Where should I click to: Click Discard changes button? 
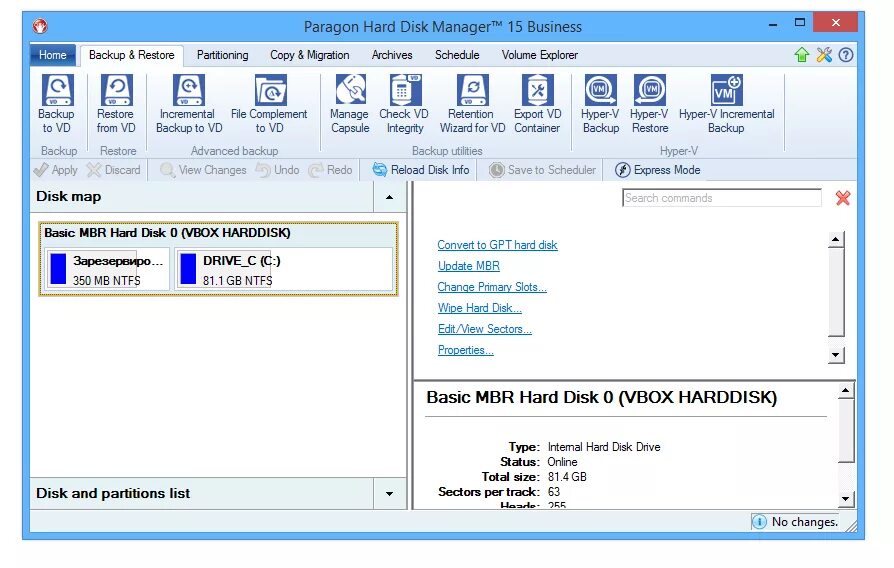click(113, 170)
